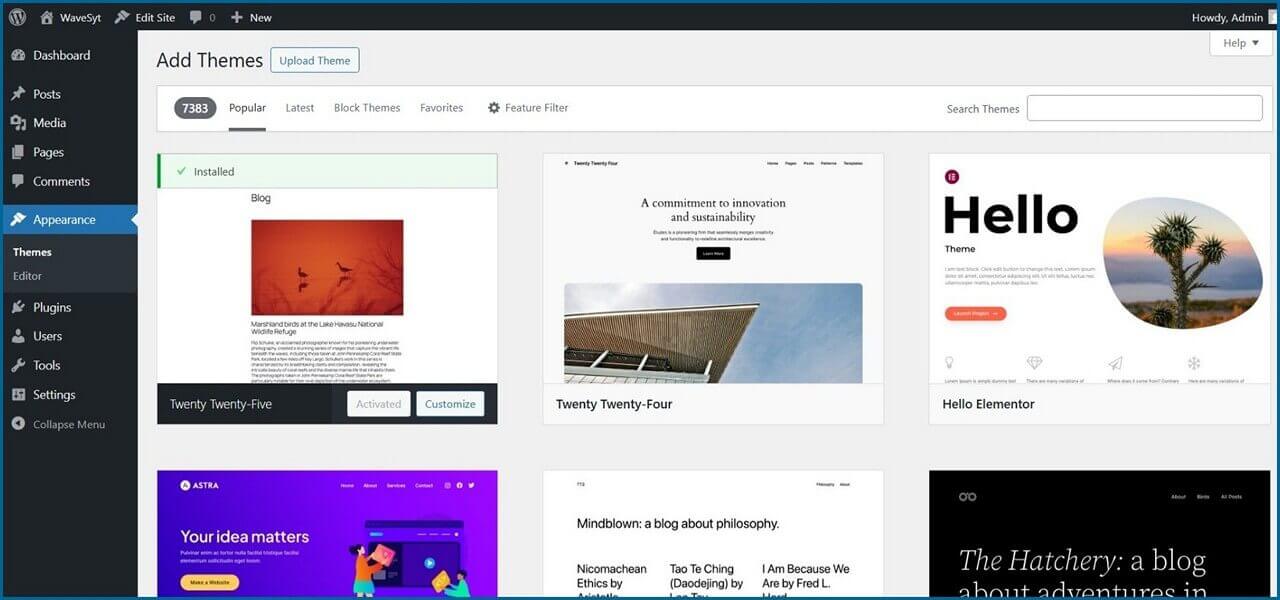
Task: Click Collapse Menu text
Action: [69, 424]
